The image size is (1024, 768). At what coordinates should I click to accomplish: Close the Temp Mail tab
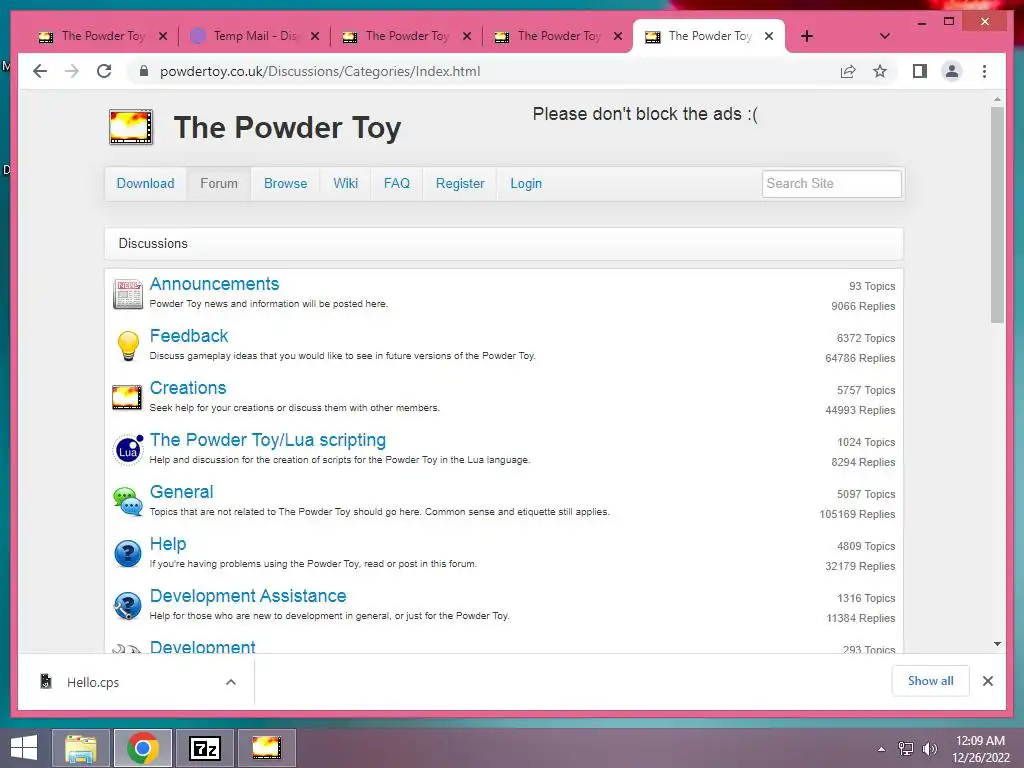coord(315,36)
